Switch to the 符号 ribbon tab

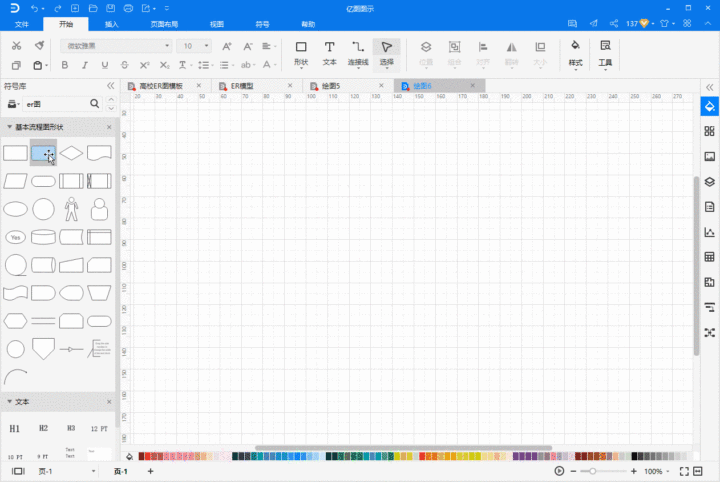click(262, 24)
